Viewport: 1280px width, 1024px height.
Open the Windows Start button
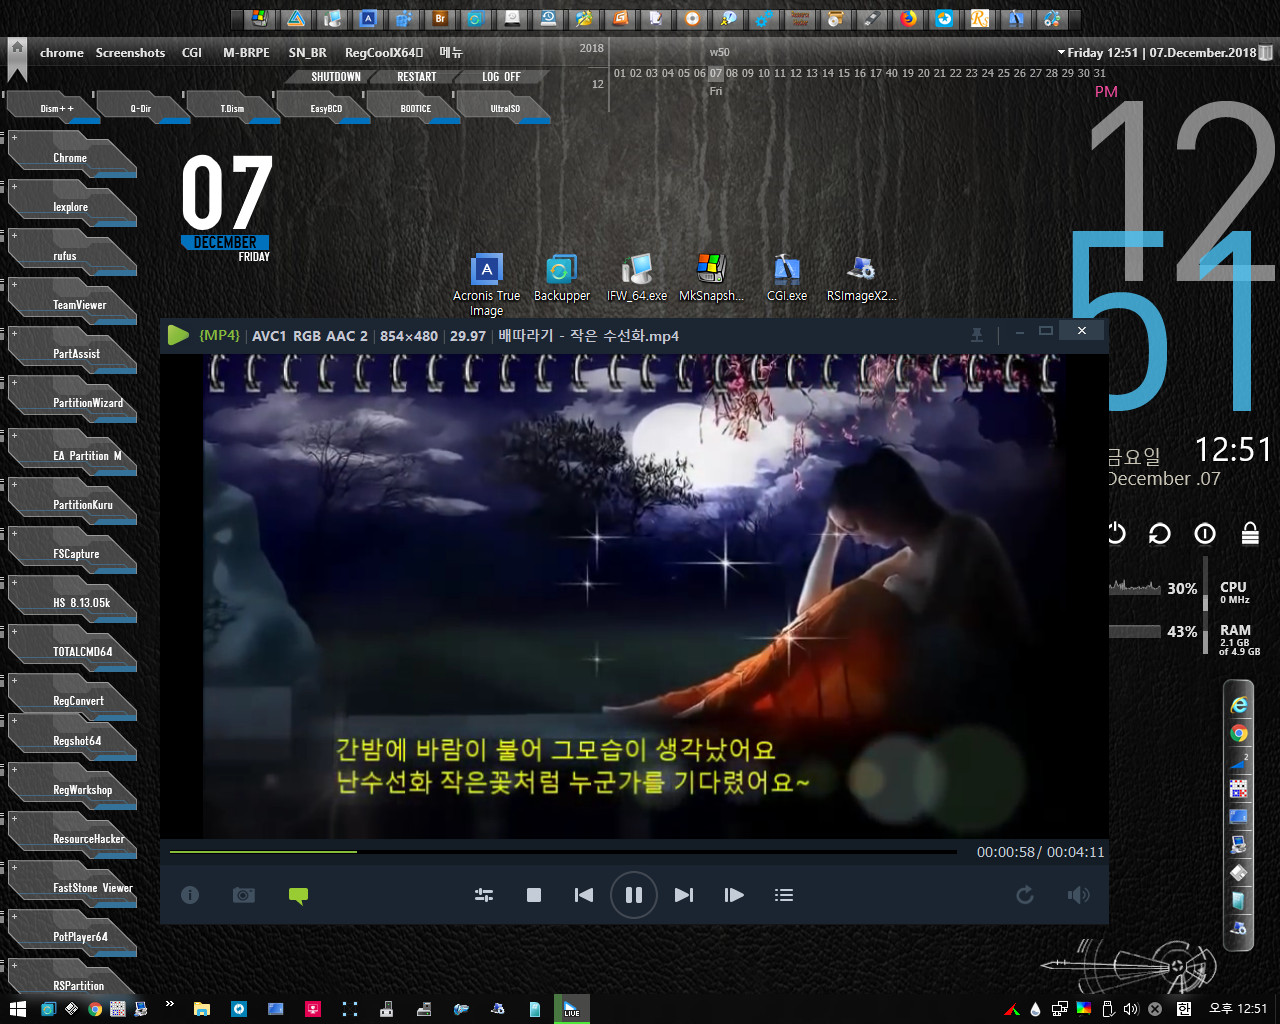click(17, 1009)
